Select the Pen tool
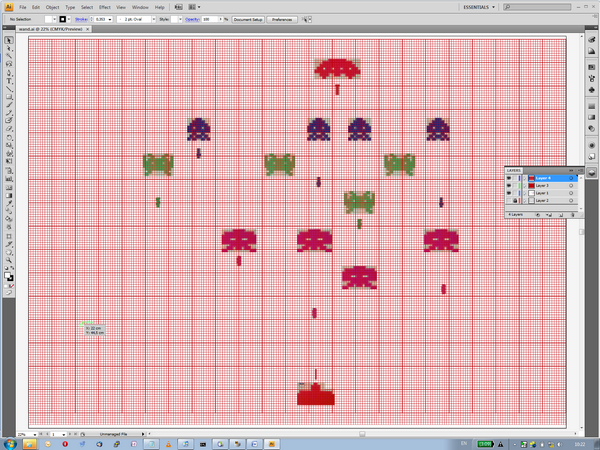 point(9,73)
